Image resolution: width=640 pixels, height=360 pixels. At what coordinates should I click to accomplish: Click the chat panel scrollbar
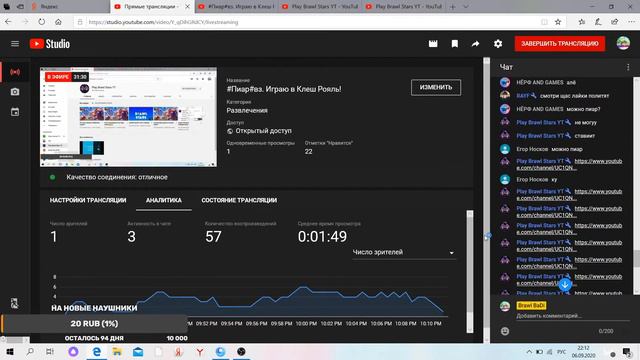(x=637, y=186)
